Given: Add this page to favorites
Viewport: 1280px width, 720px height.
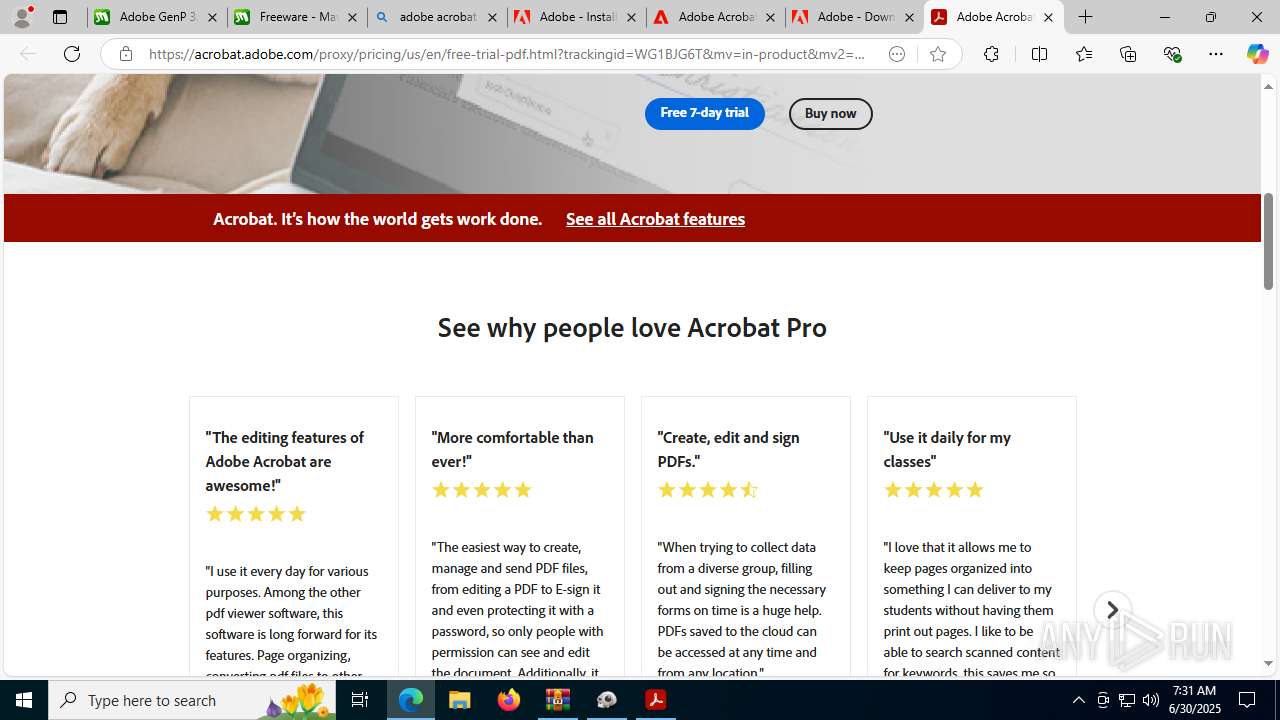Looking at the screenshot, I should point(937,54).
